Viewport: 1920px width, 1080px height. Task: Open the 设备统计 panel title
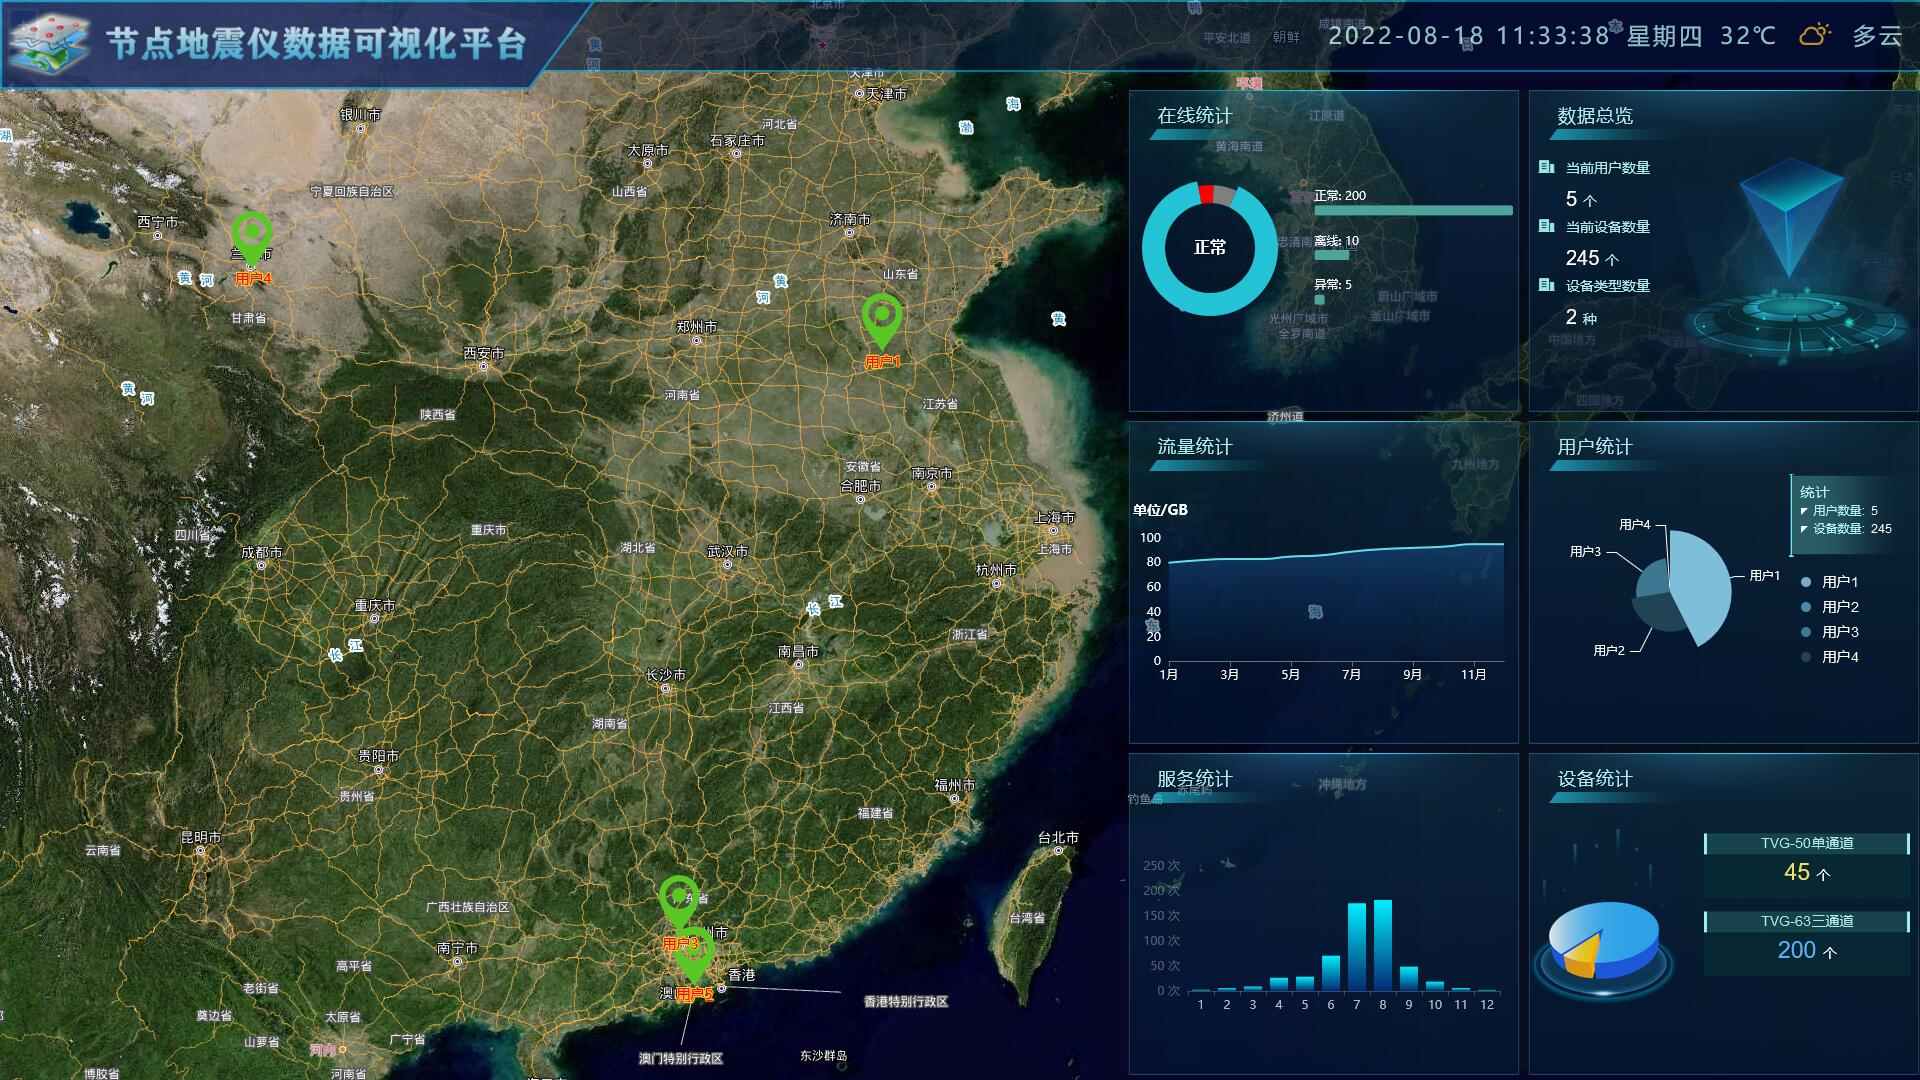tap(1594, 779)
